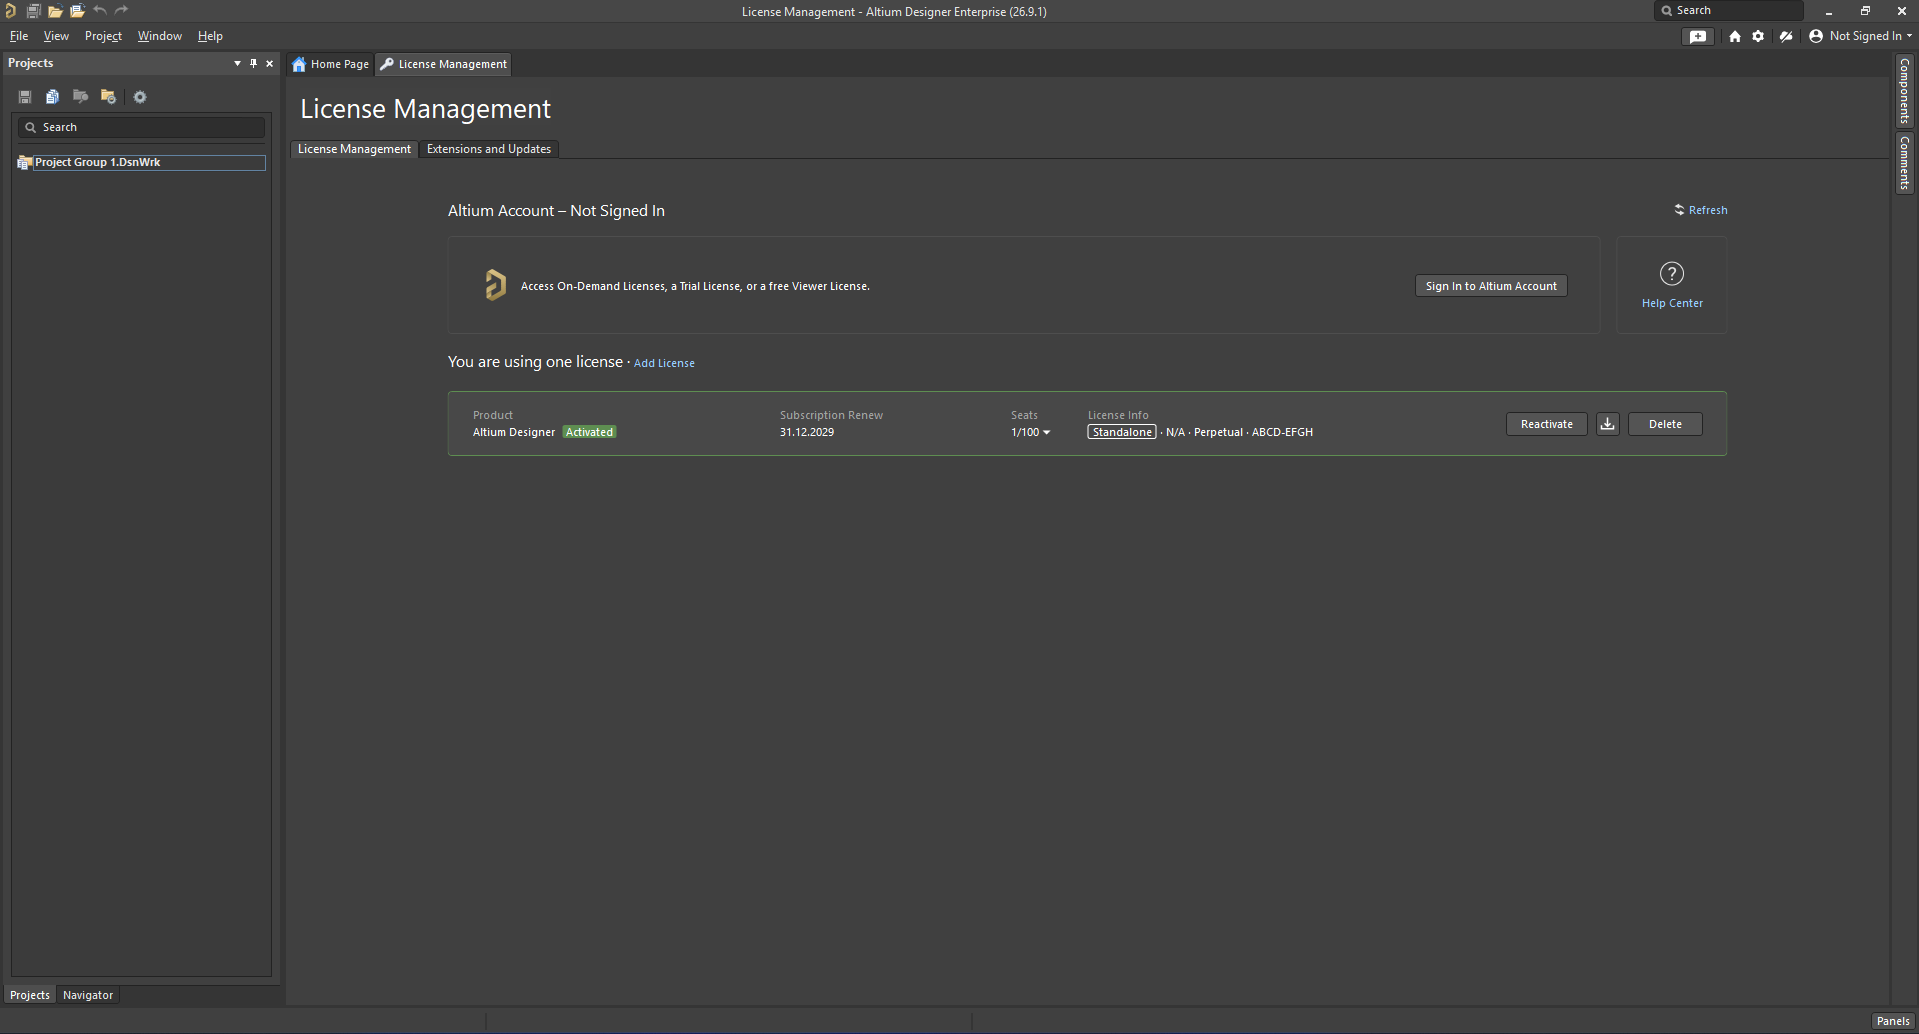
Task: Open the Help Center link
Action: pyautogui.click(x=1672, y=303)
